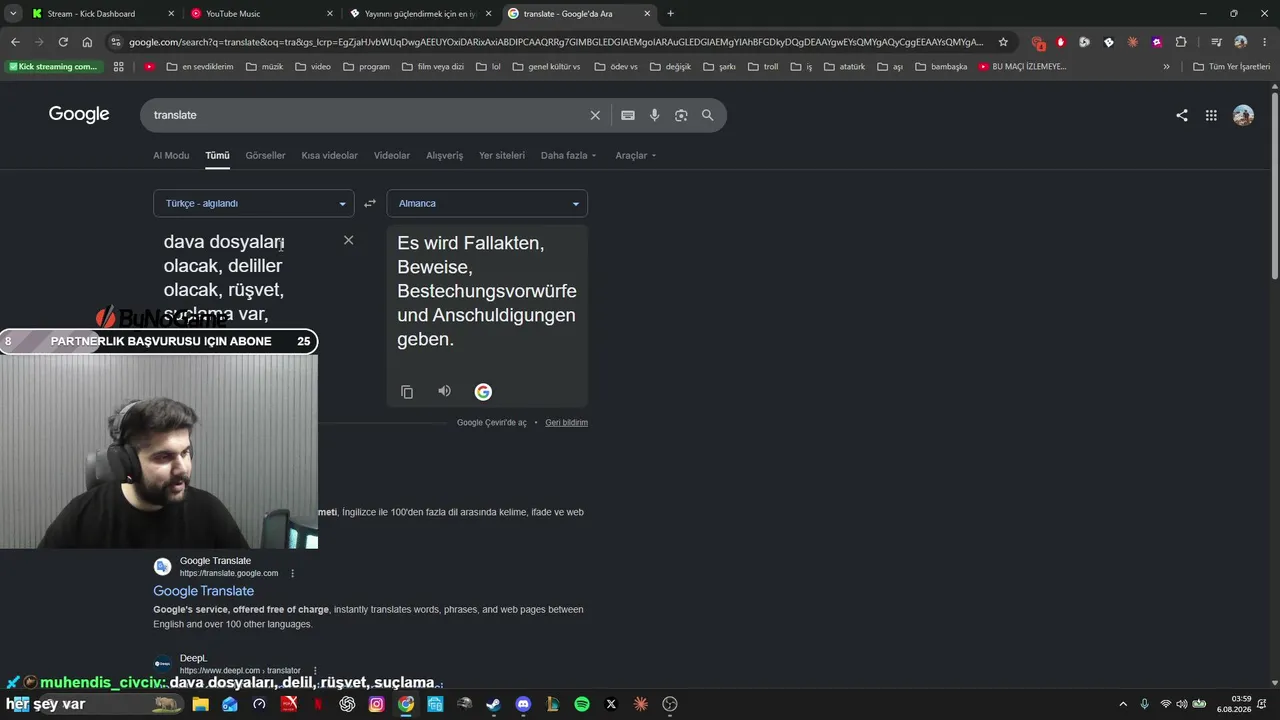Open Spotify from the taskbar
1280x720 pixels.
pyautogui.click(x=582, y=704)
